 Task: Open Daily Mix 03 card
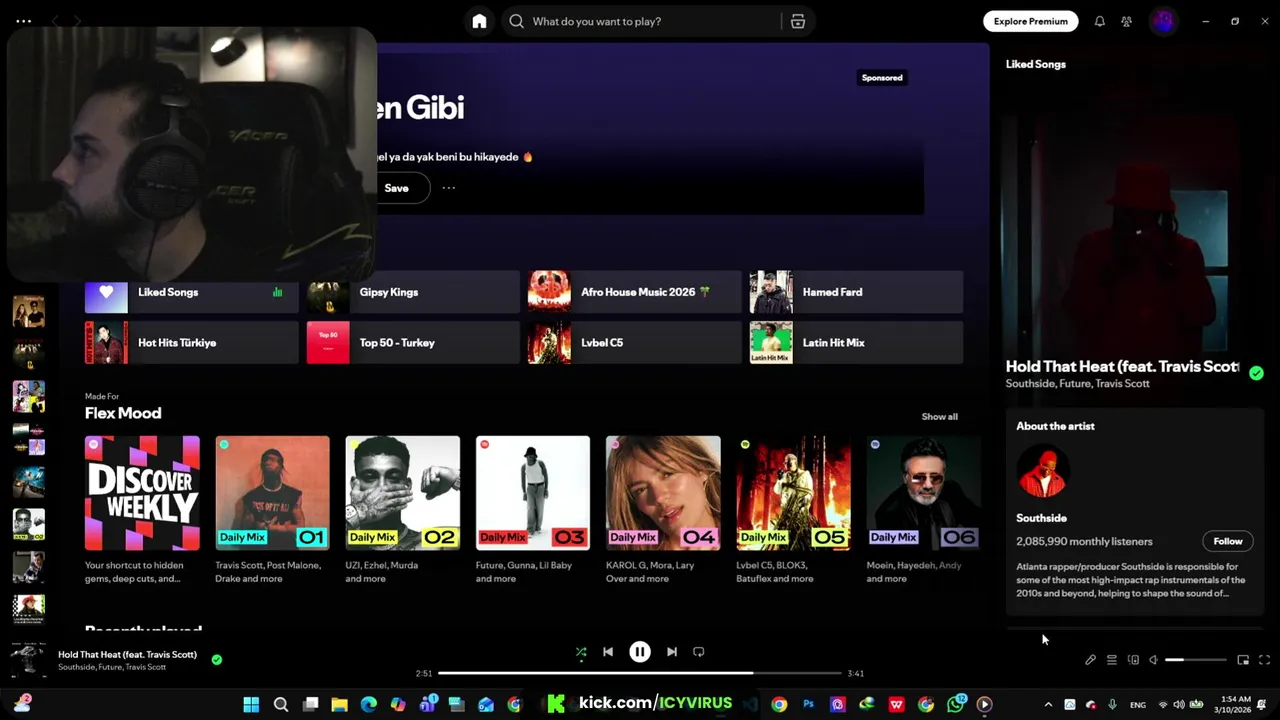[533, 511]
